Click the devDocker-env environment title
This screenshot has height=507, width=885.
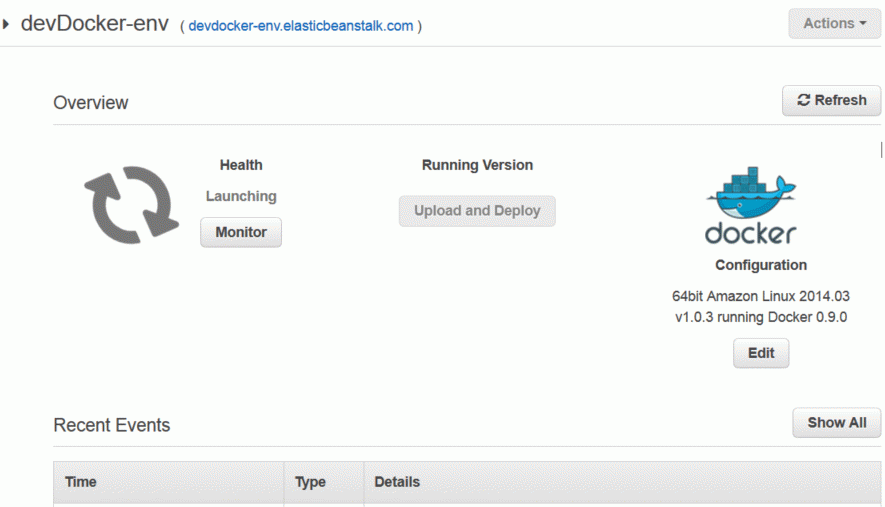pyautogui.click(x=95, y=24)
